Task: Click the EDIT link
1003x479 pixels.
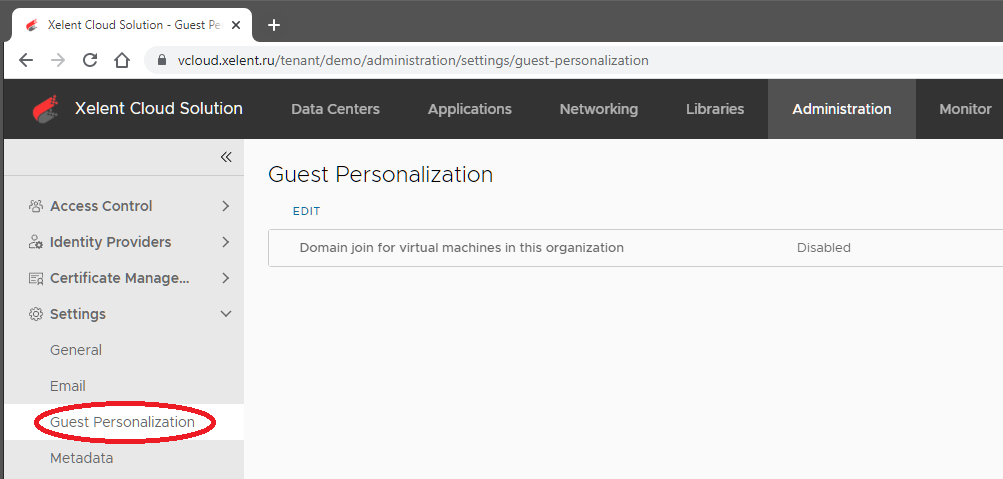Action: 306,211
